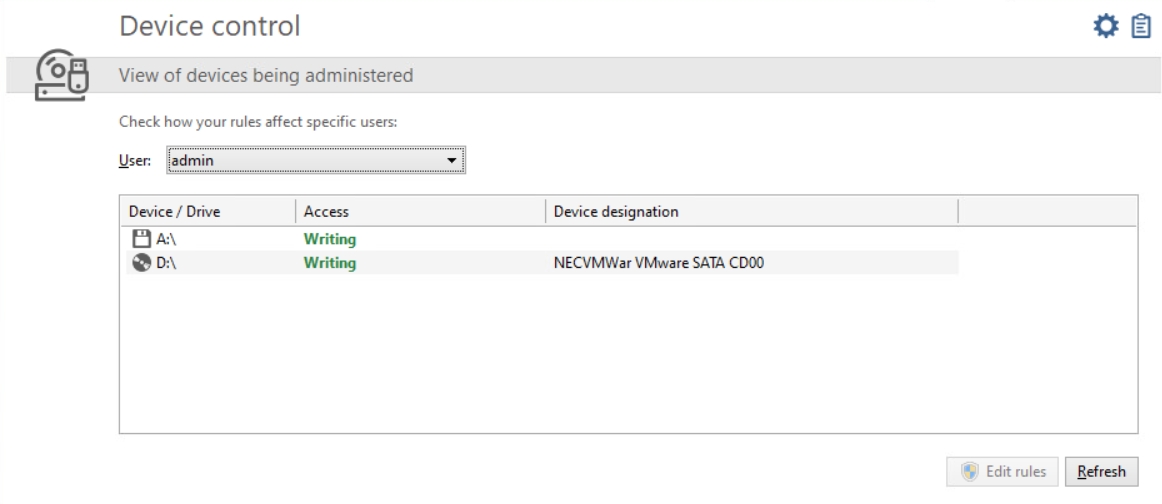Sort by the Device designation column header
The image size is (1162, 504).
coord(752,211)
